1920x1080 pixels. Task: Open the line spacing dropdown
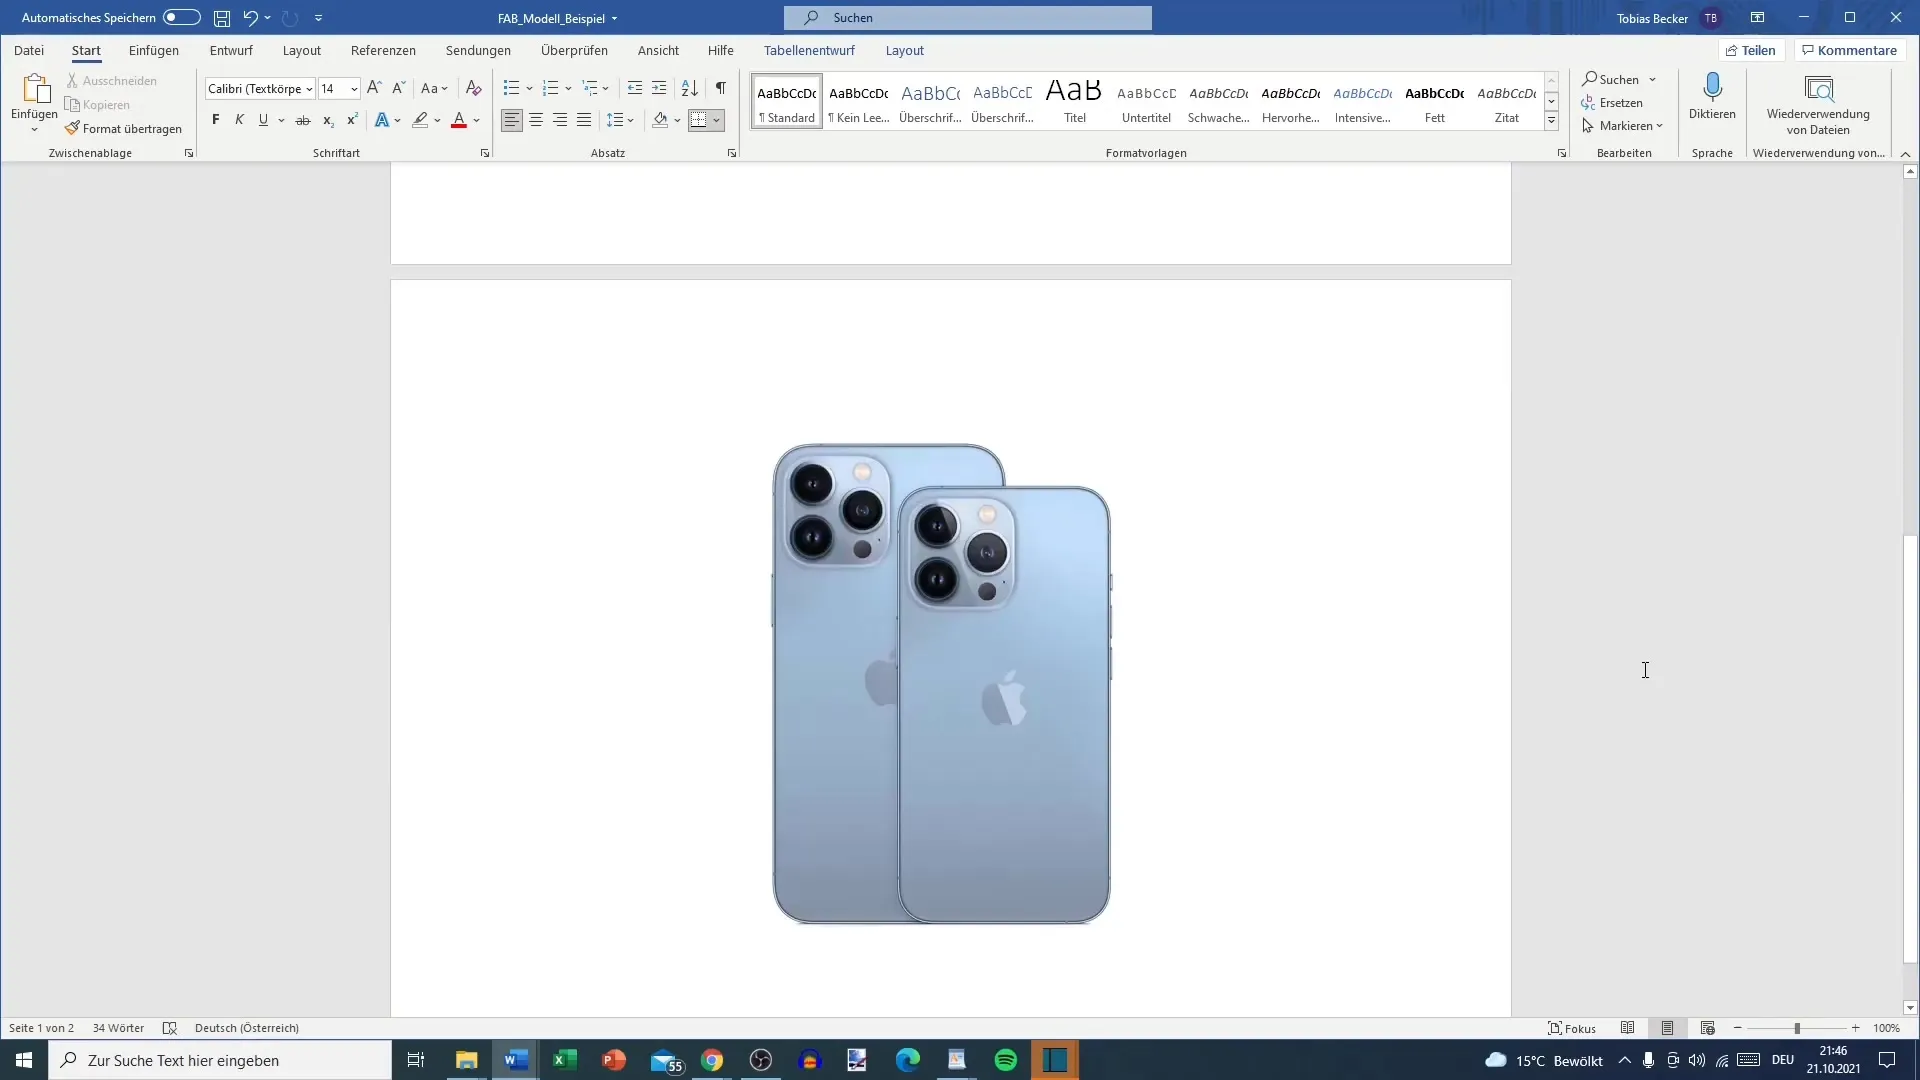[x=620, y=120]
